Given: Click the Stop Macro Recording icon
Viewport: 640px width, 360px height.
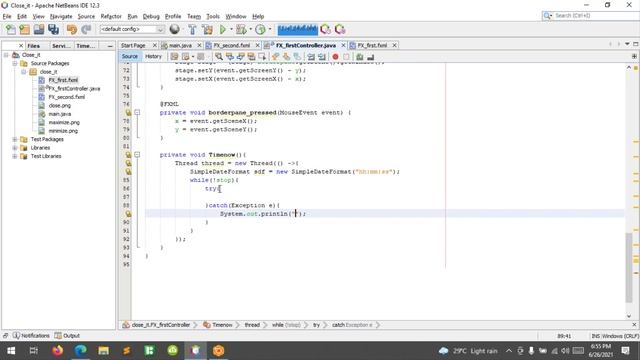Looking at the screenshot, I should tap(347, 57).
